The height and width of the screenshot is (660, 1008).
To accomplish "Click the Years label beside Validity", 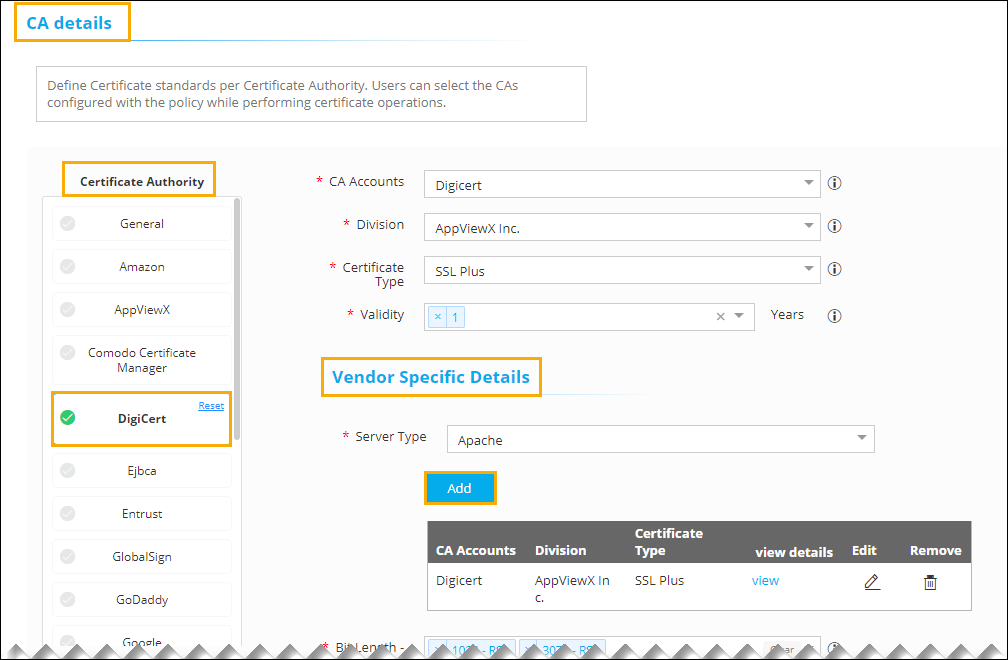I will (787, 315).
